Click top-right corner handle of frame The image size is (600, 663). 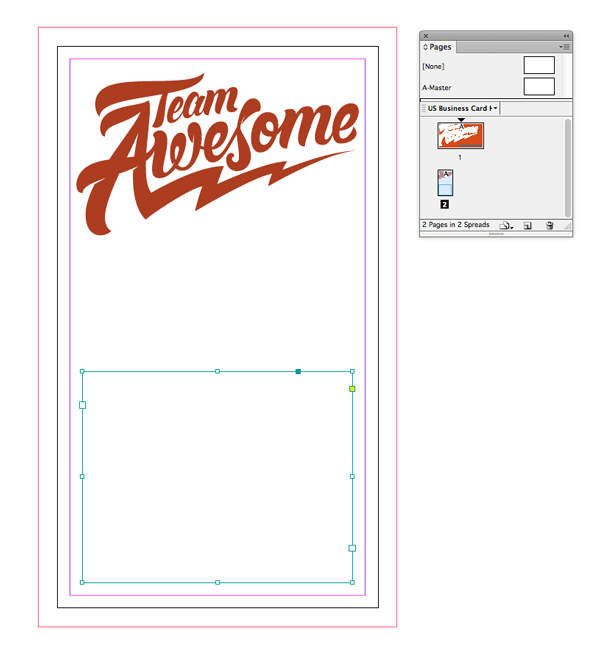coord(352,371)
